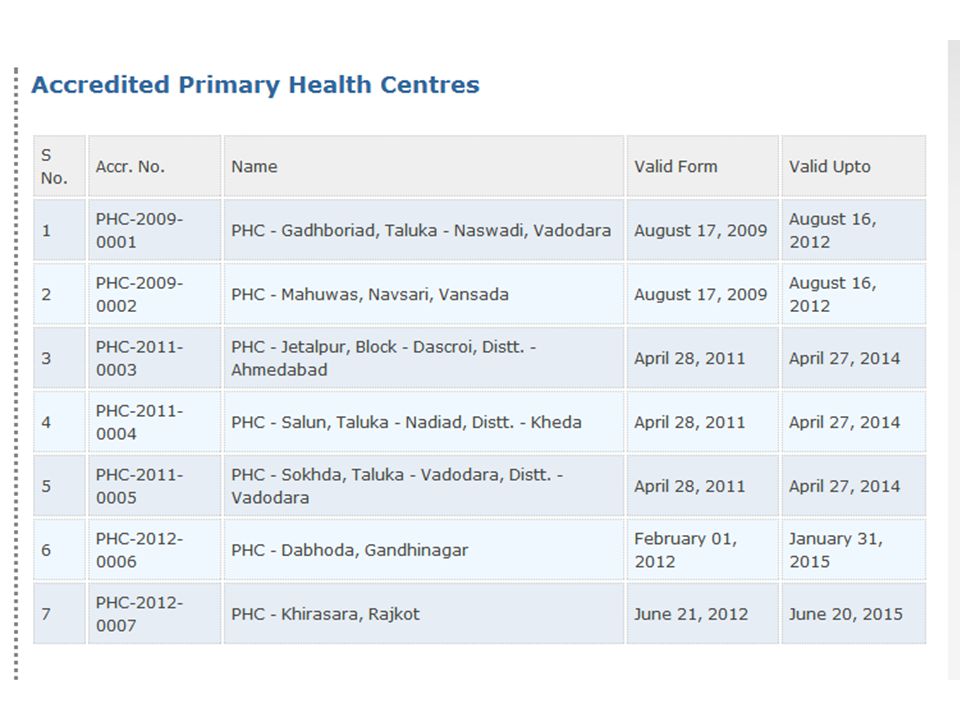
Task: Select the Valid Form column header
Action: [x=702, y=167]
